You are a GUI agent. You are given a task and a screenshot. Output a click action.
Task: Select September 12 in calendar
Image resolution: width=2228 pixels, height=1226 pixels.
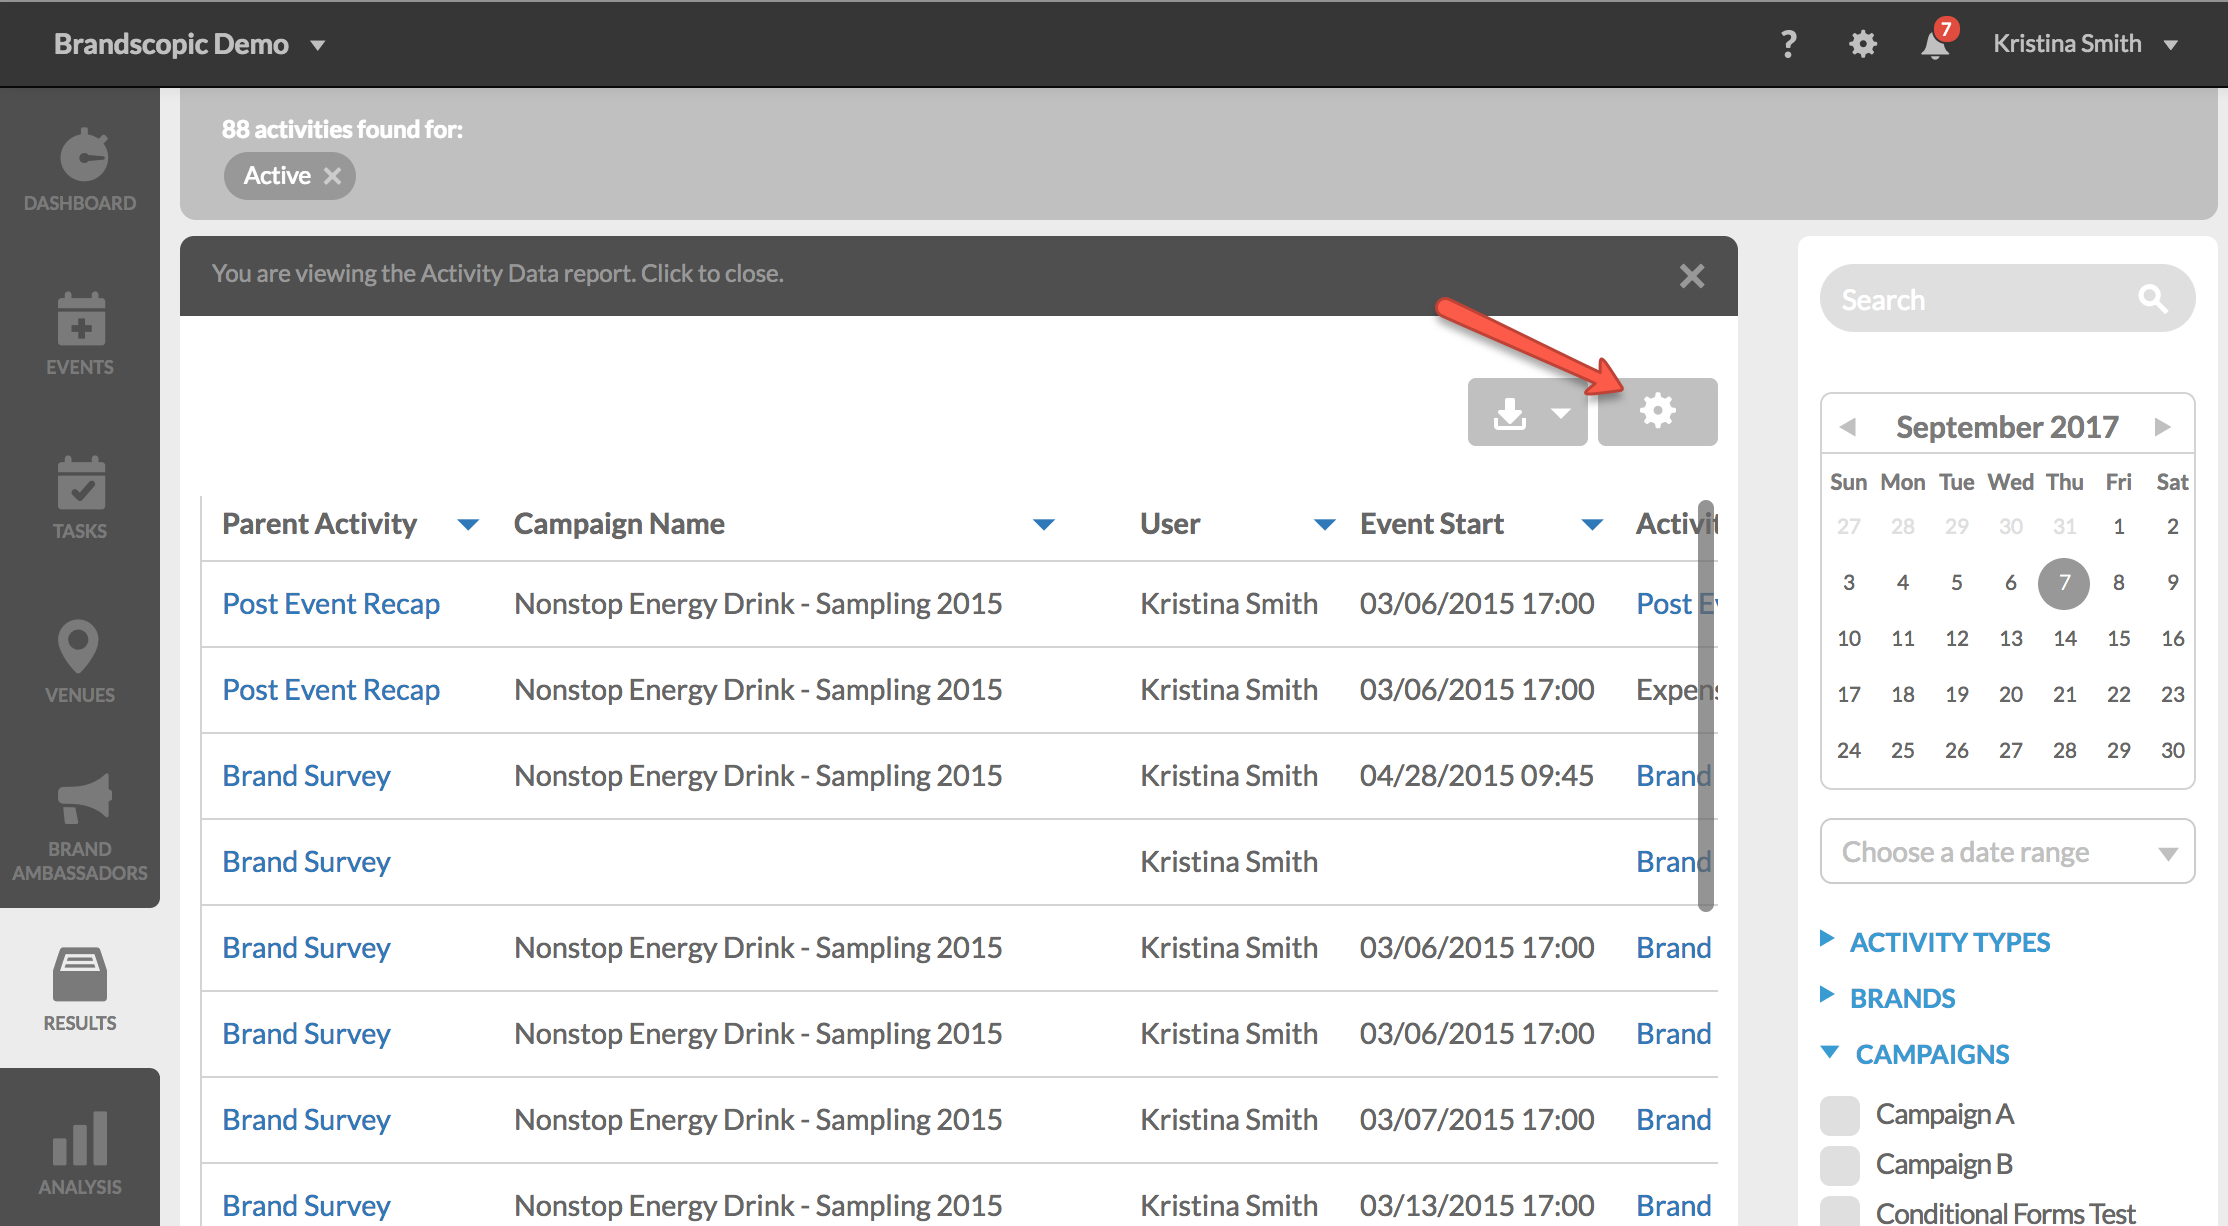coord(1956,638)
